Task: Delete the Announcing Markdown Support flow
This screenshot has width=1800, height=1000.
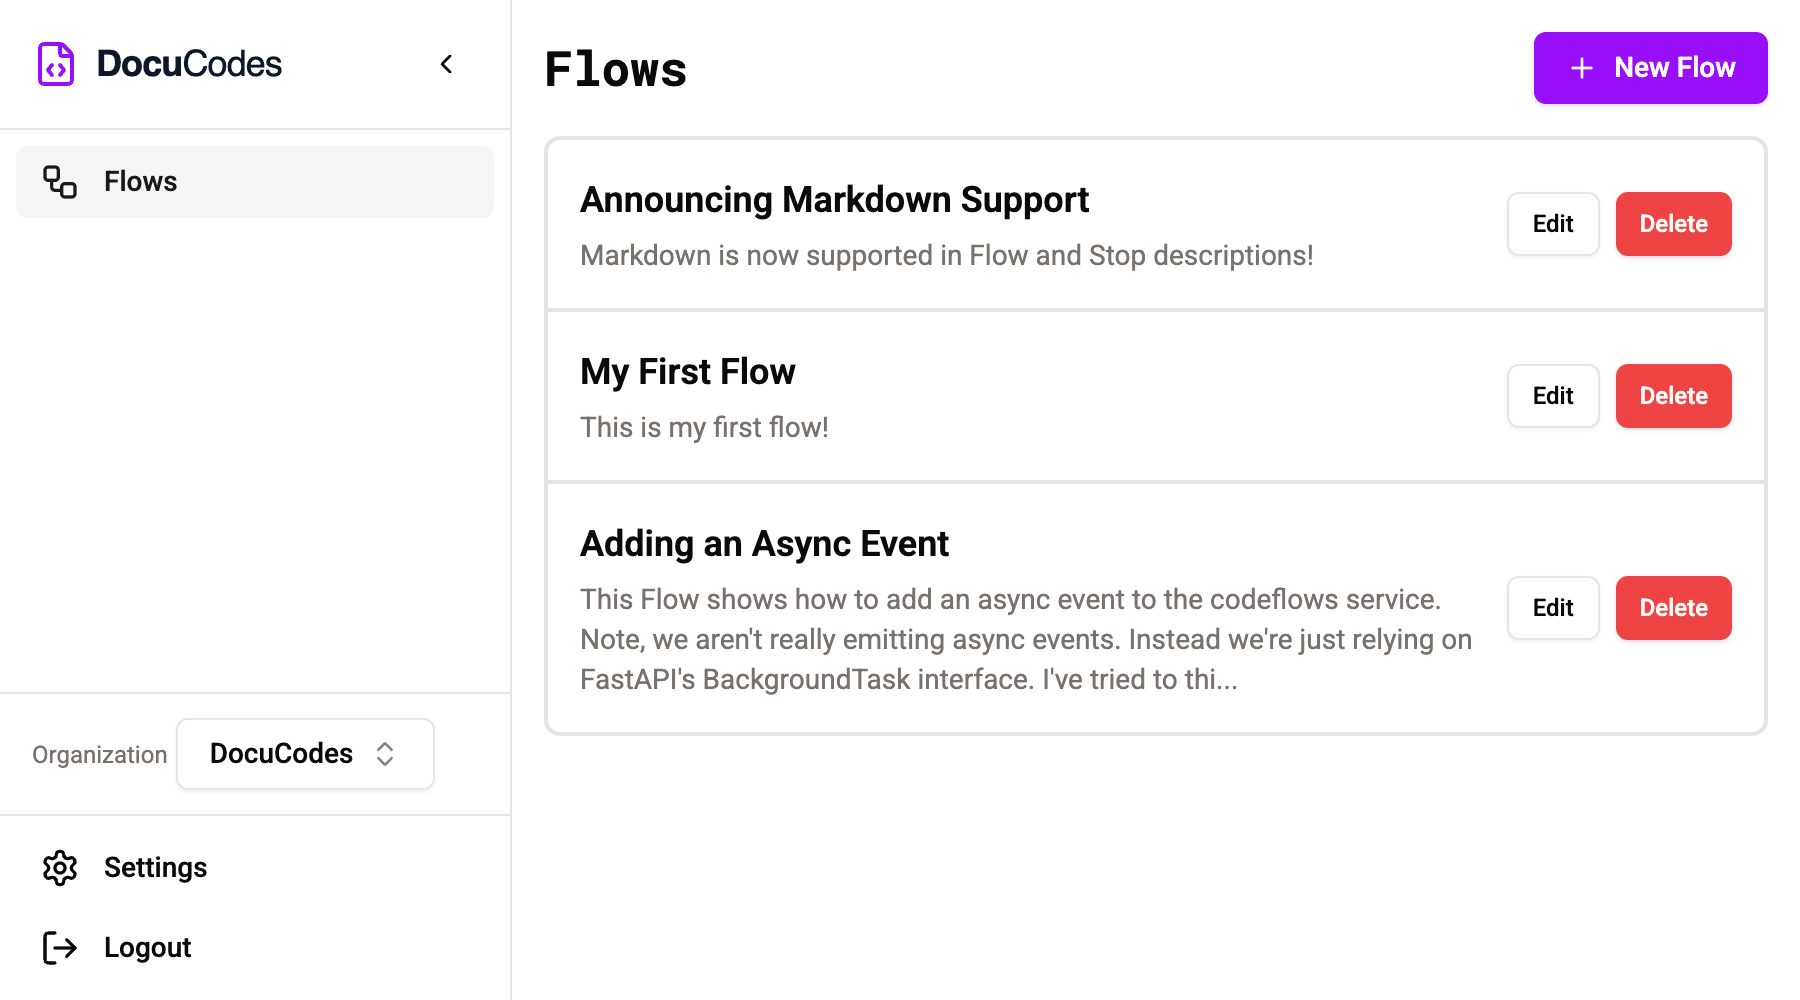Action: click(x=1673, y=224)
